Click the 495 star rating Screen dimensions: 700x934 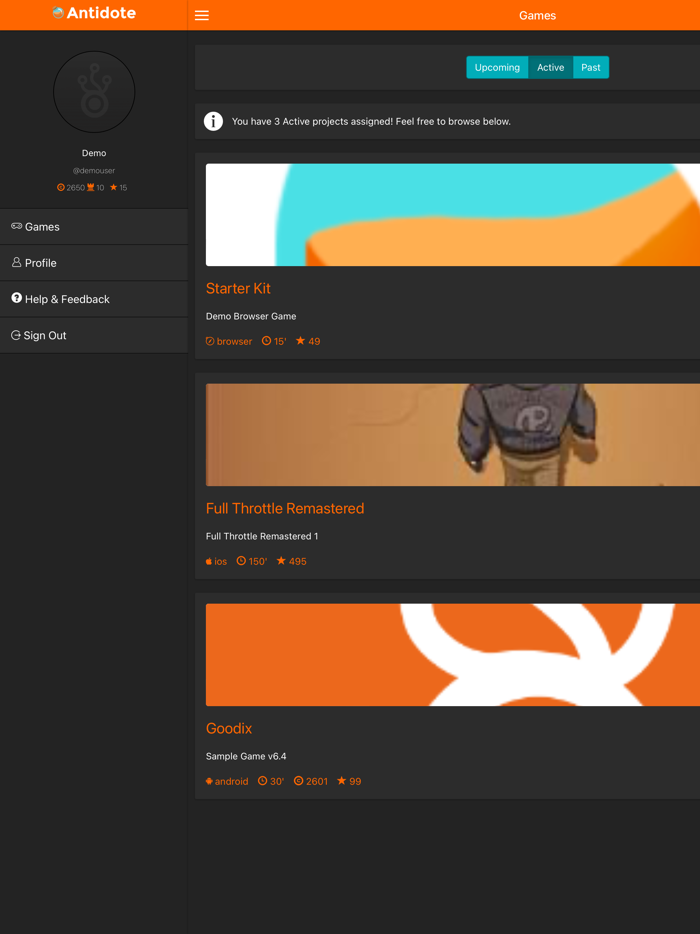click(x=292, y=561)
